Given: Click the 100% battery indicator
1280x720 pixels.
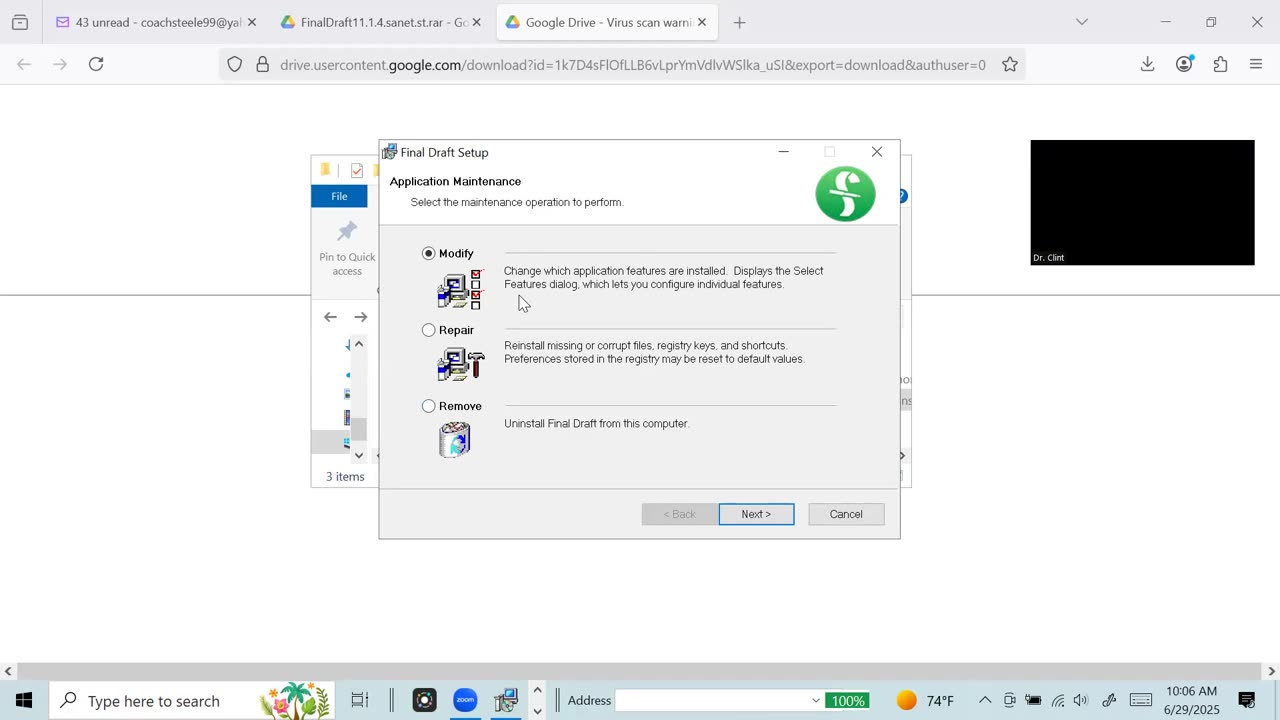Looking at the screenshot, I should pyautogui.click(x=847, y=700).
